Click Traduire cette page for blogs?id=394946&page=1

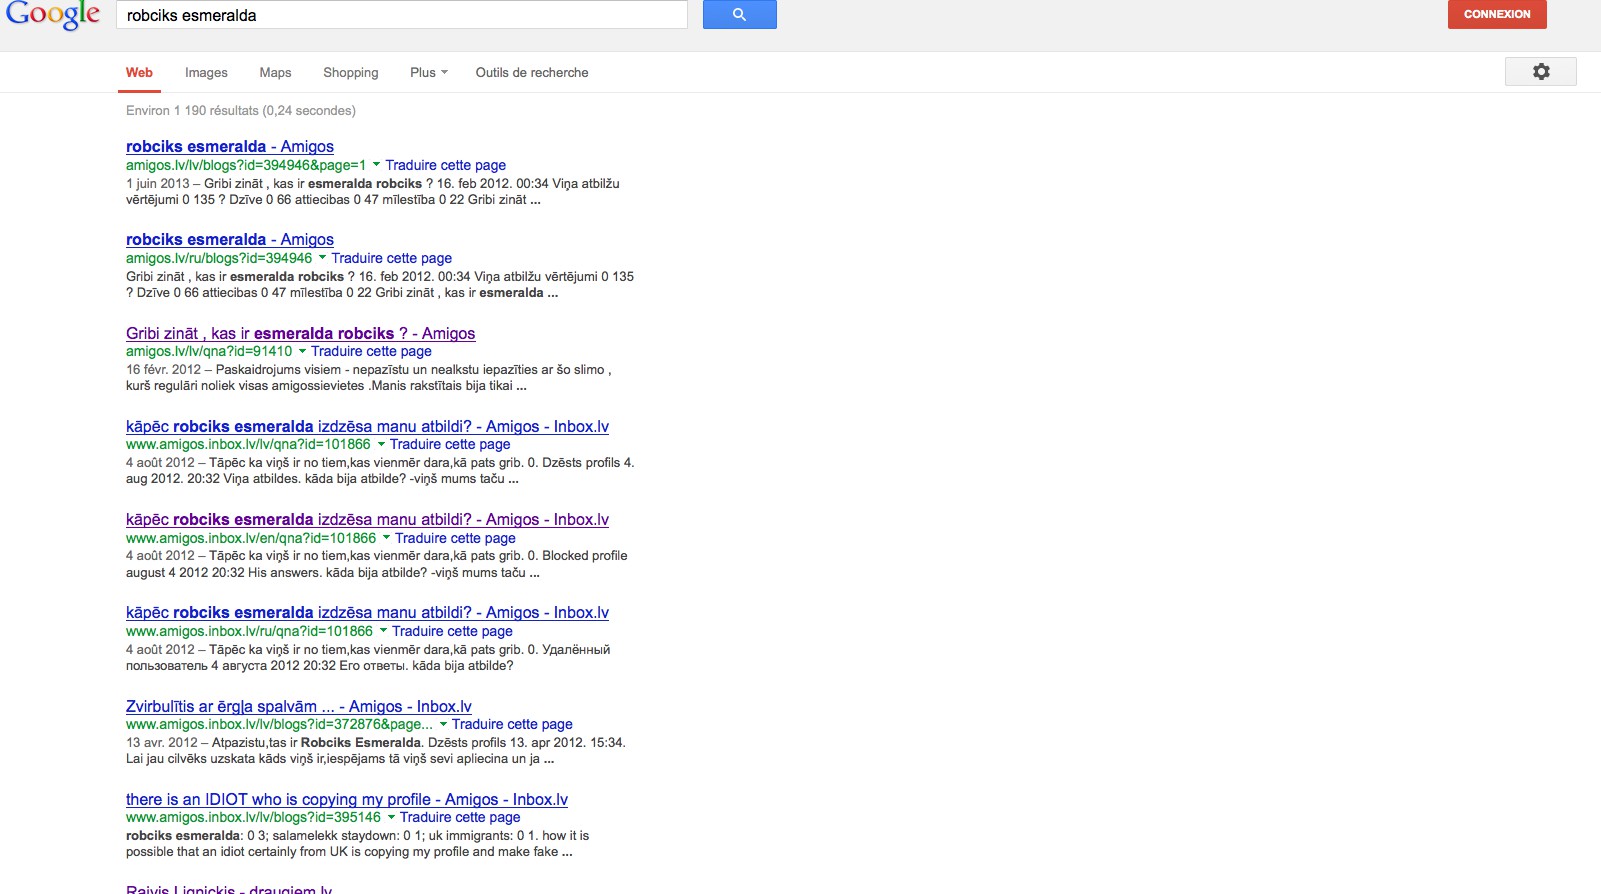click(446, 165)
